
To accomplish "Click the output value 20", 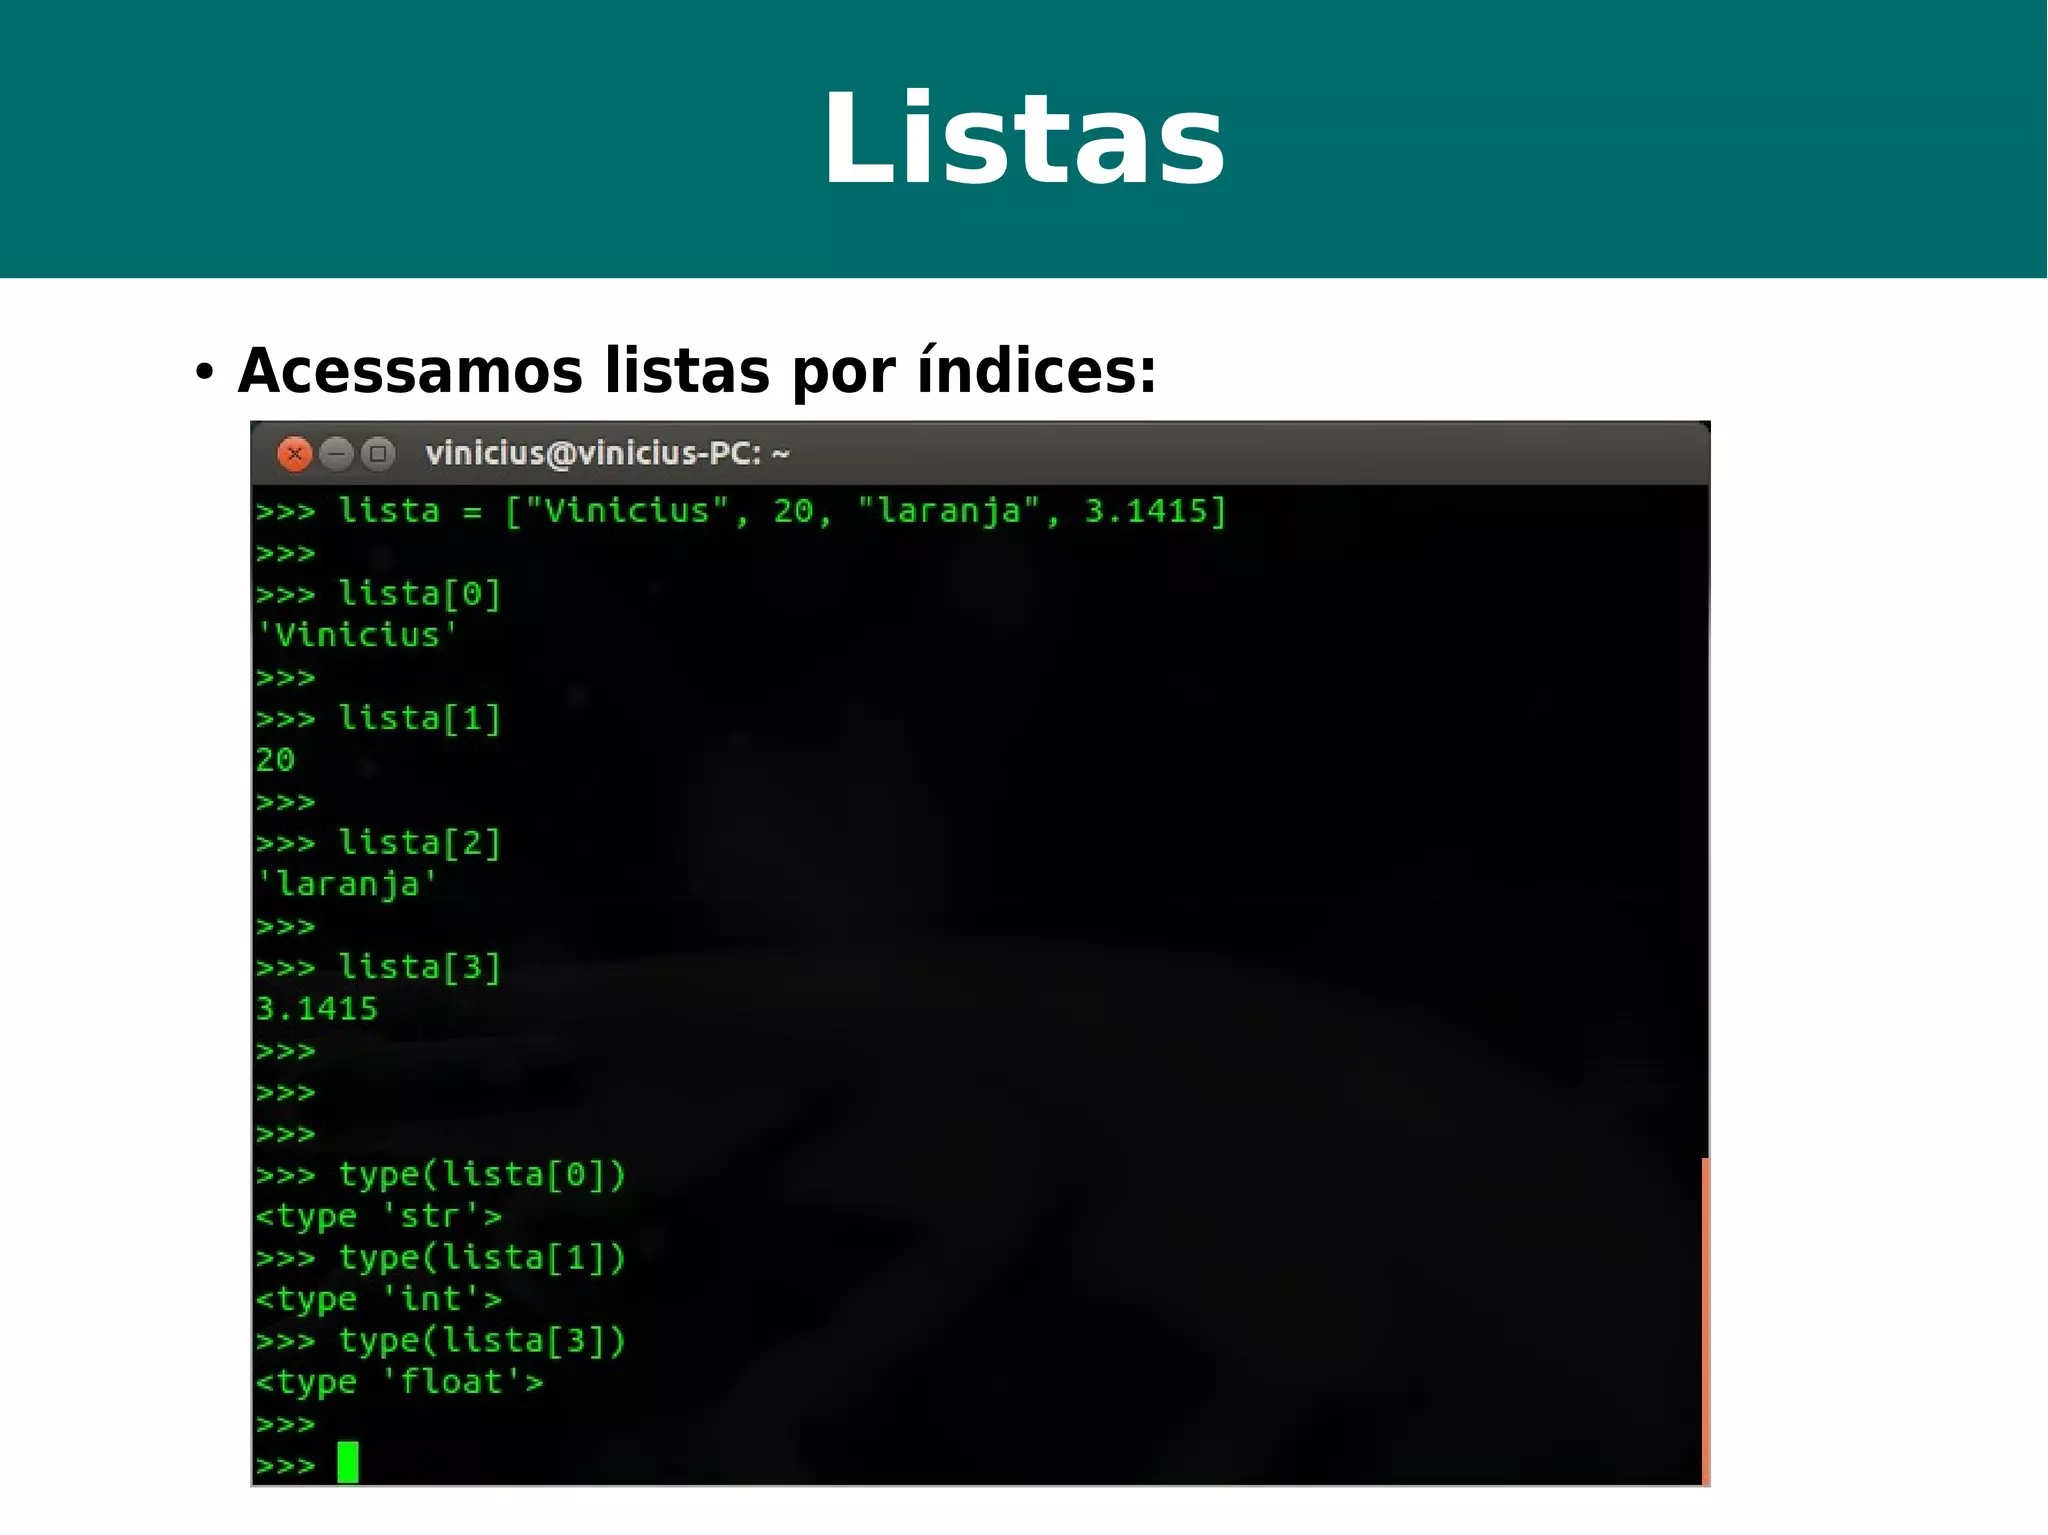I will tap(275, 760).
